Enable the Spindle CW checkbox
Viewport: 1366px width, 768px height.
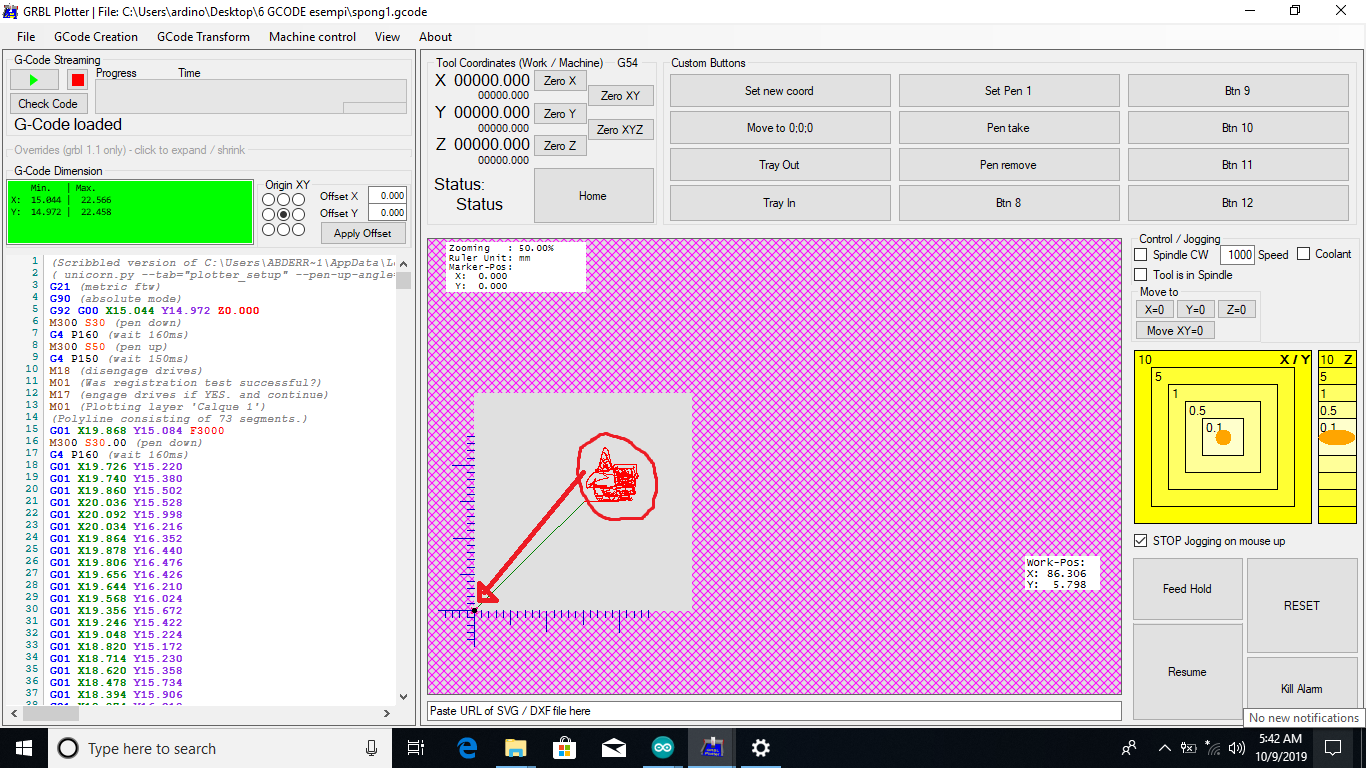(x=1142, y=255)
